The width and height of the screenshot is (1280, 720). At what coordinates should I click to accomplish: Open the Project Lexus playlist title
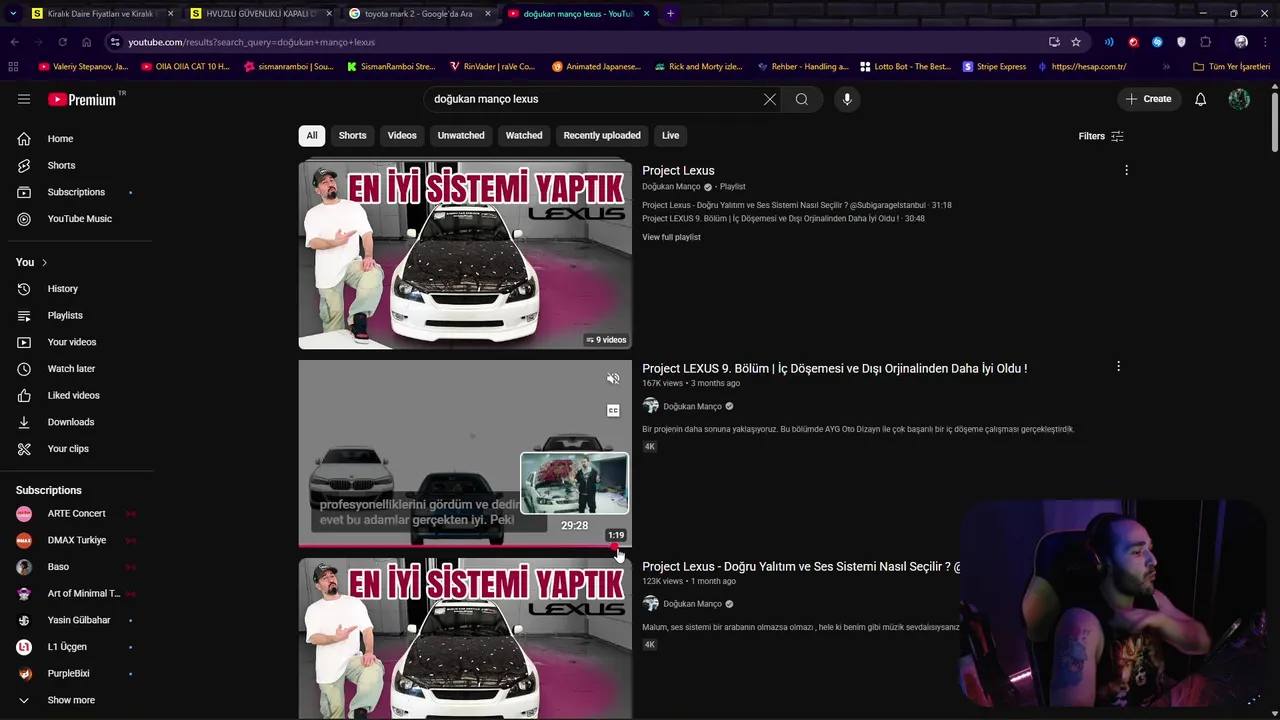678,171
